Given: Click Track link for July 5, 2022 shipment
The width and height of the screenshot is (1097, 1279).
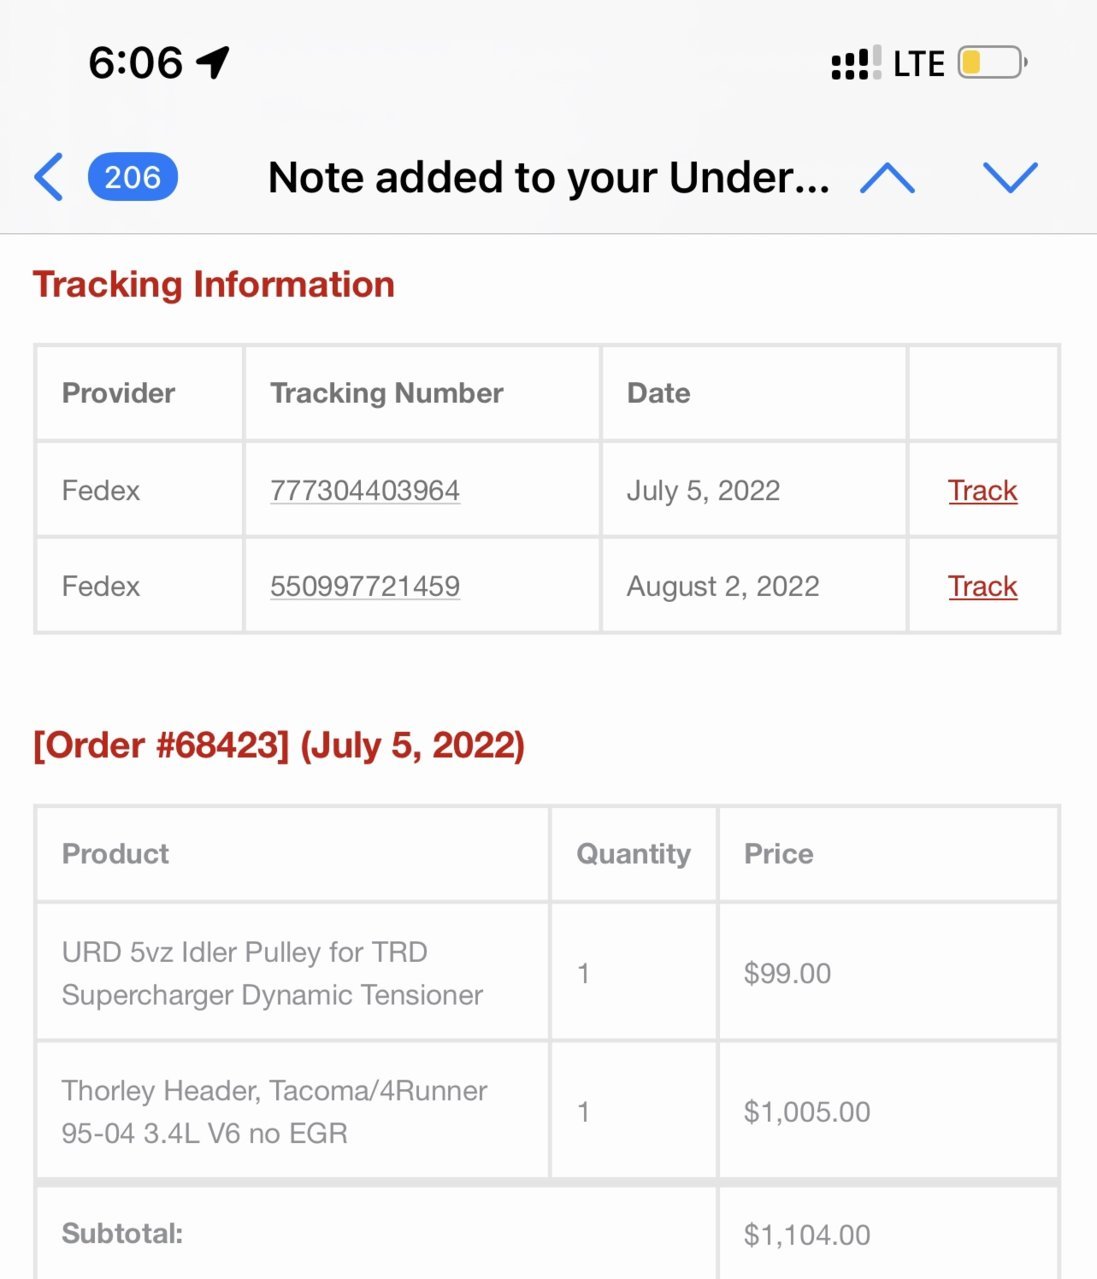Looking at the screenshot, I should point(982,490).
